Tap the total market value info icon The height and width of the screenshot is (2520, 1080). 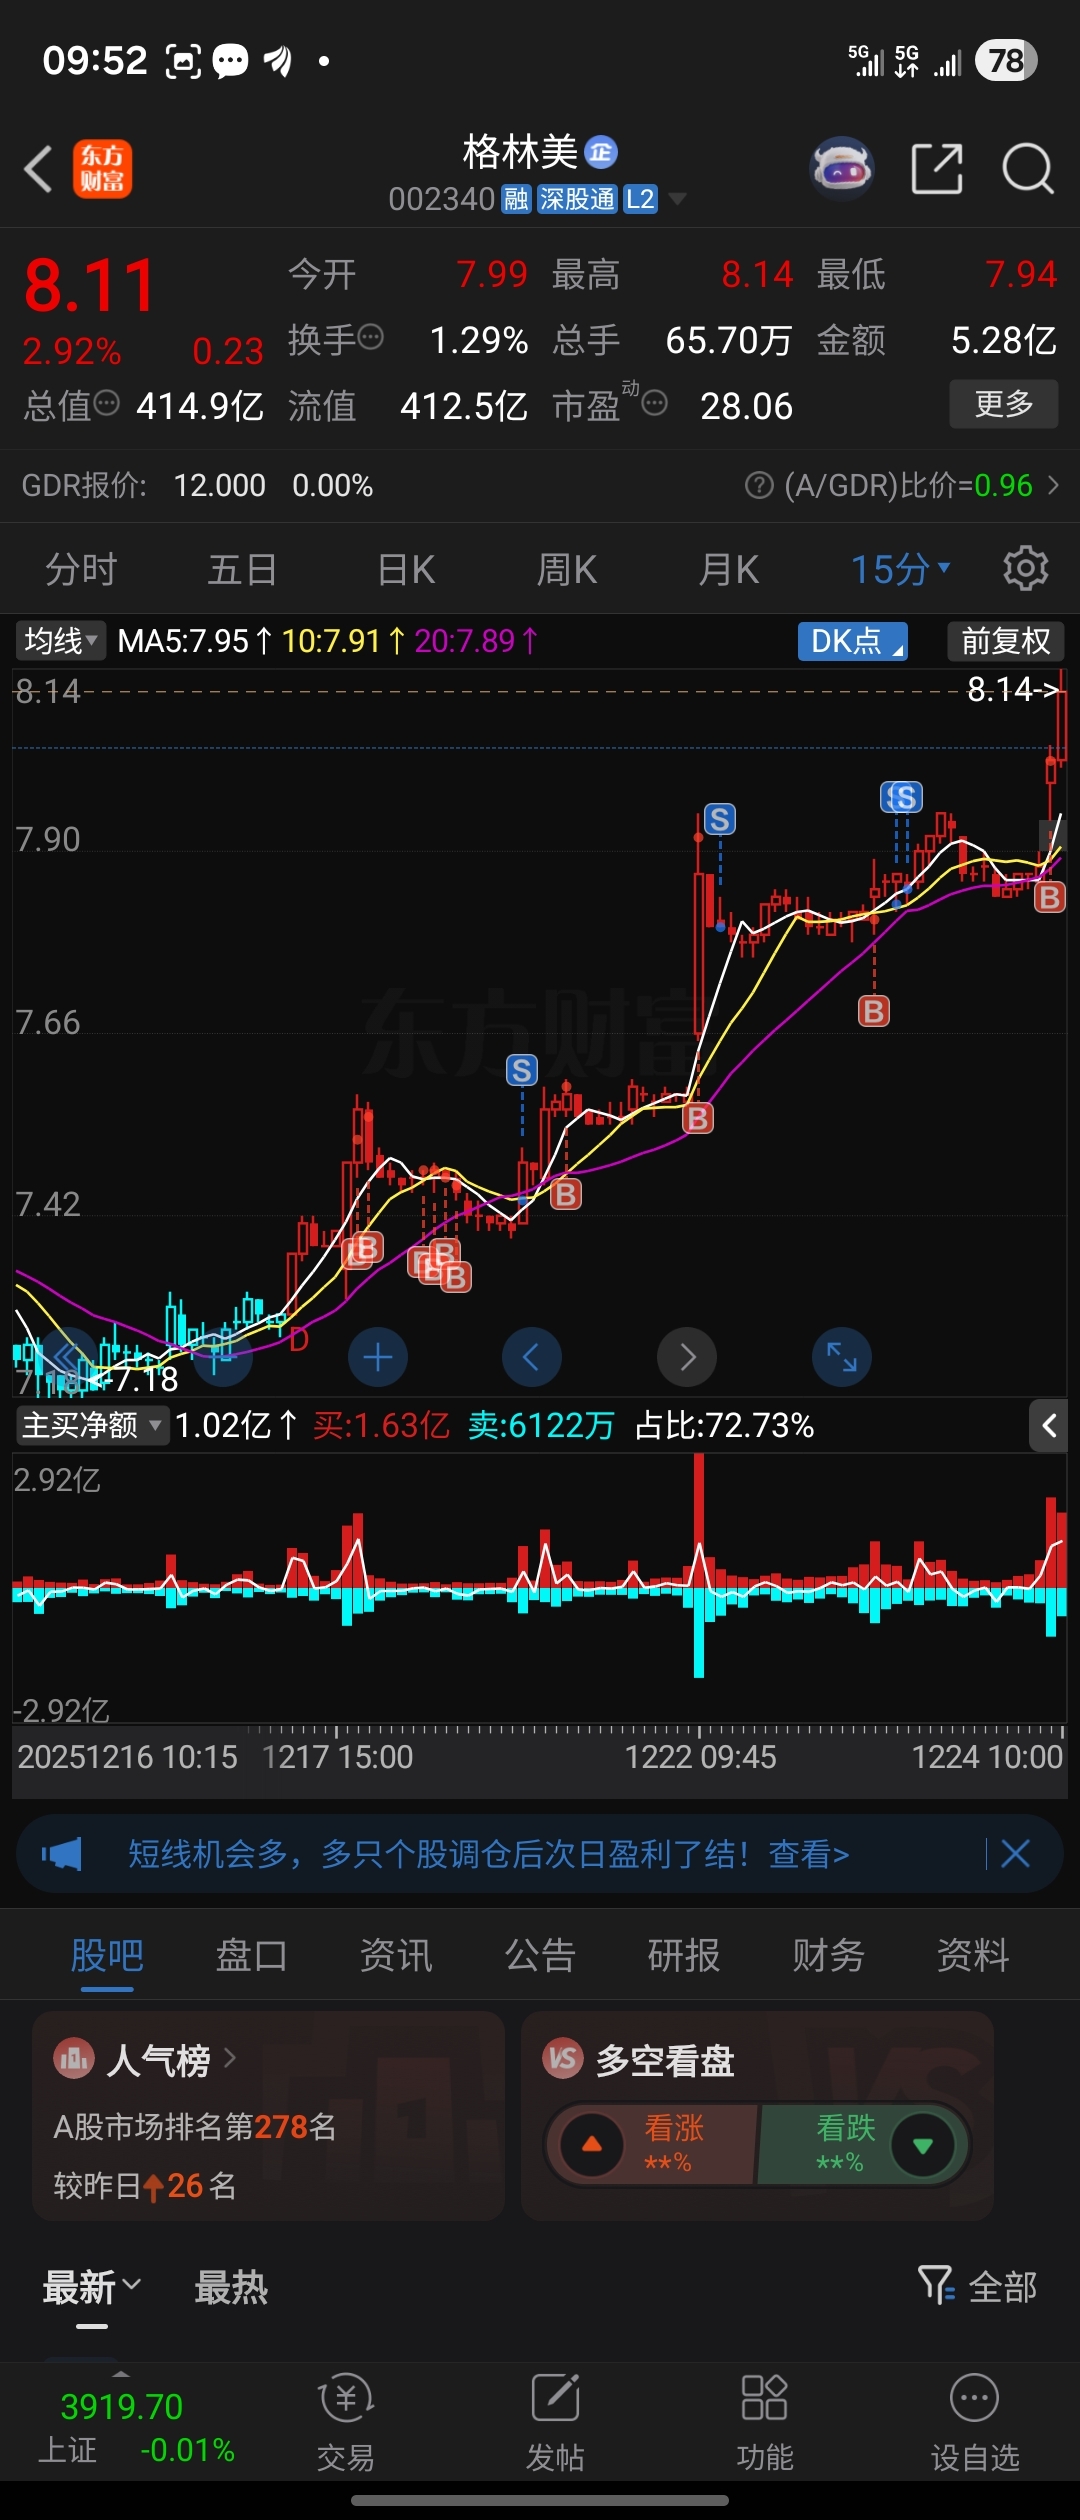(107, 403)
